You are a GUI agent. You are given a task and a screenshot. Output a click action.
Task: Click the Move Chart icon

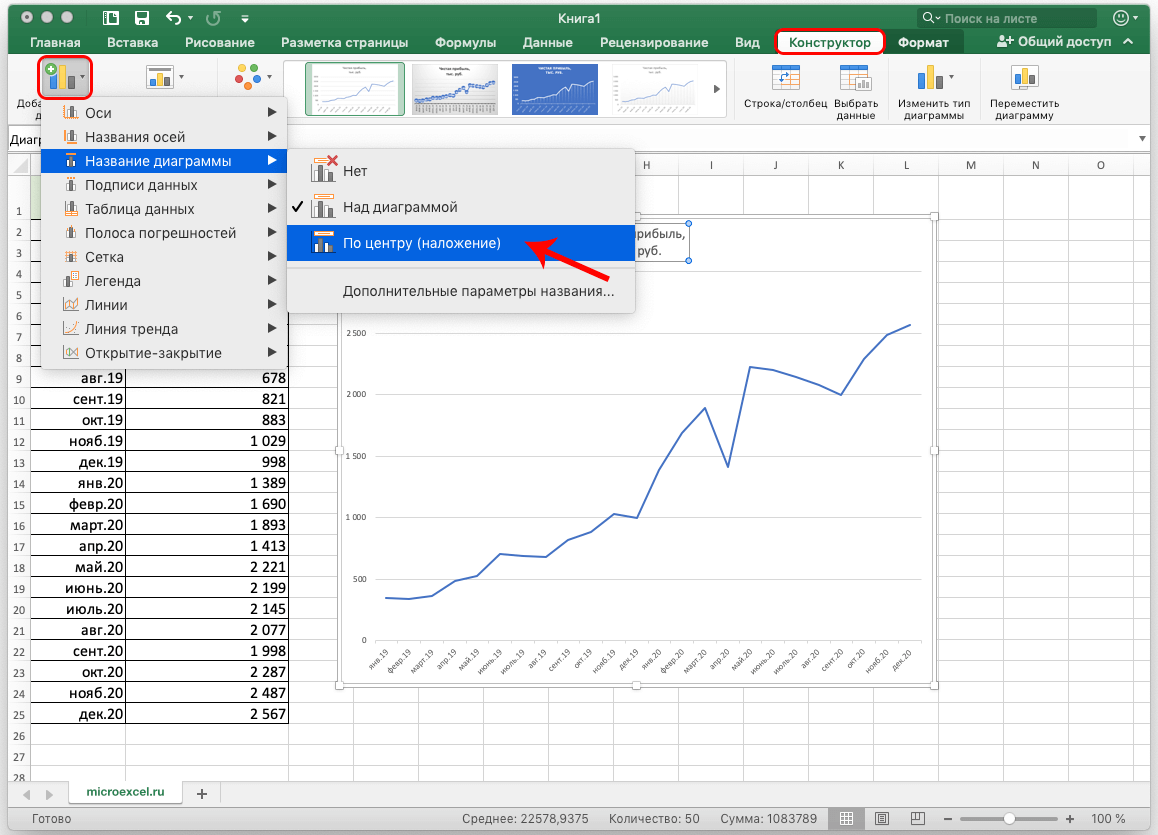(1024, 78)
